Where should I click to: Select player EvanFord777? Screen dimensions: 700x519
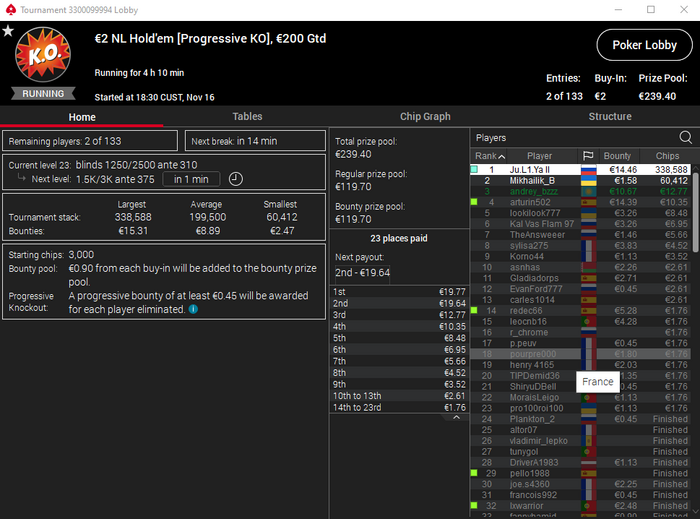tap(580, 289)
